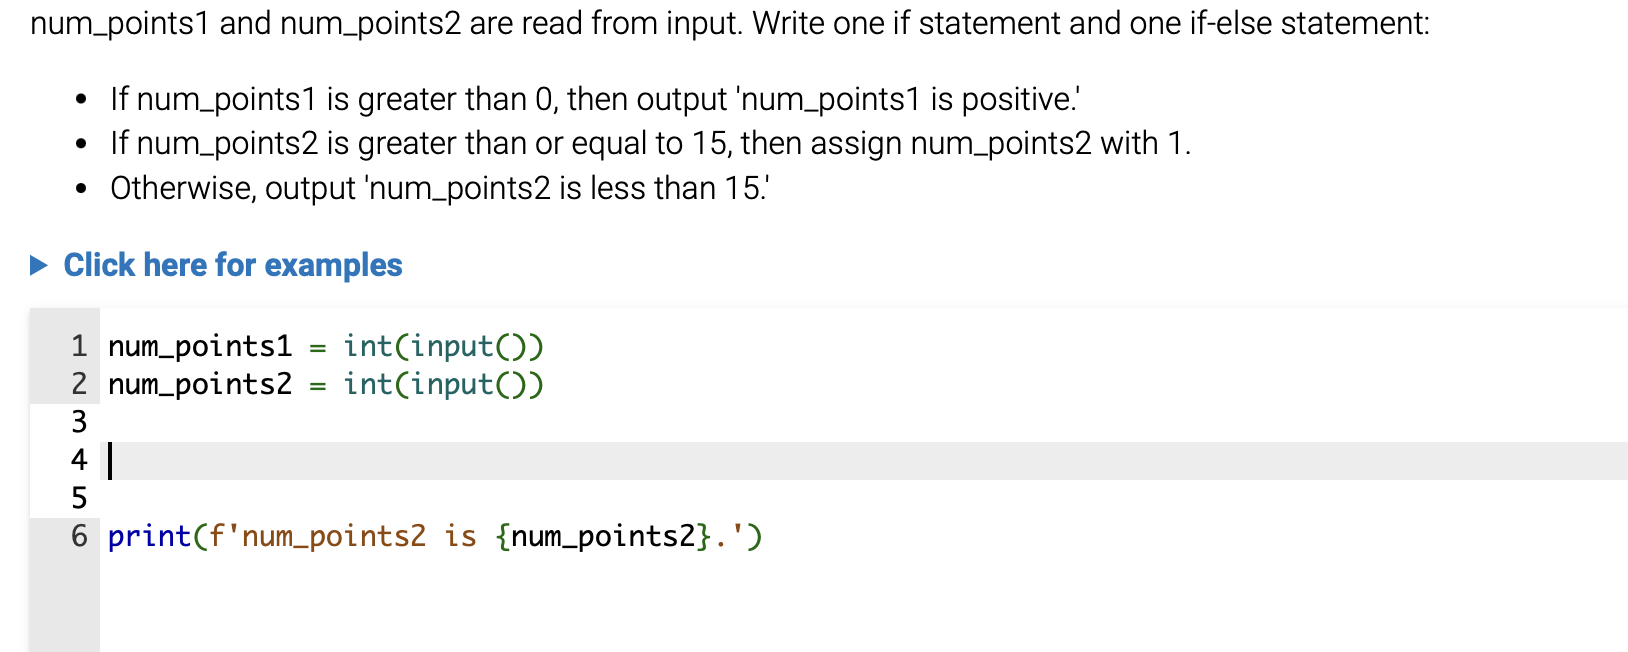Click line number 1 in the gutter
Image resolution: width=1628 pixels, height=652 pixels.
pos(78,346)
